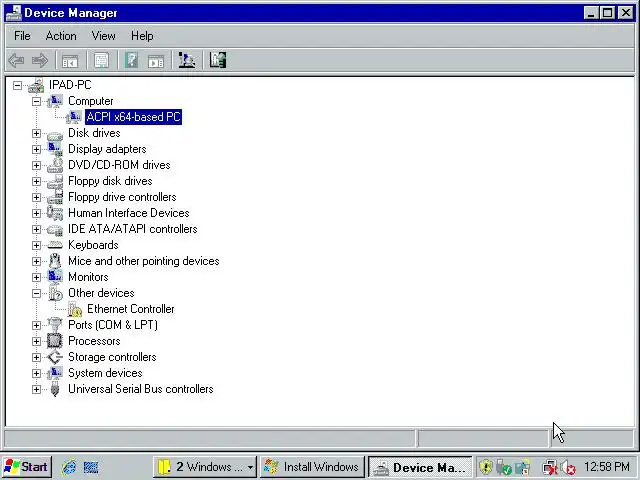
Task: Click the Update driver toolbar icon
Action: coord(218,60)
